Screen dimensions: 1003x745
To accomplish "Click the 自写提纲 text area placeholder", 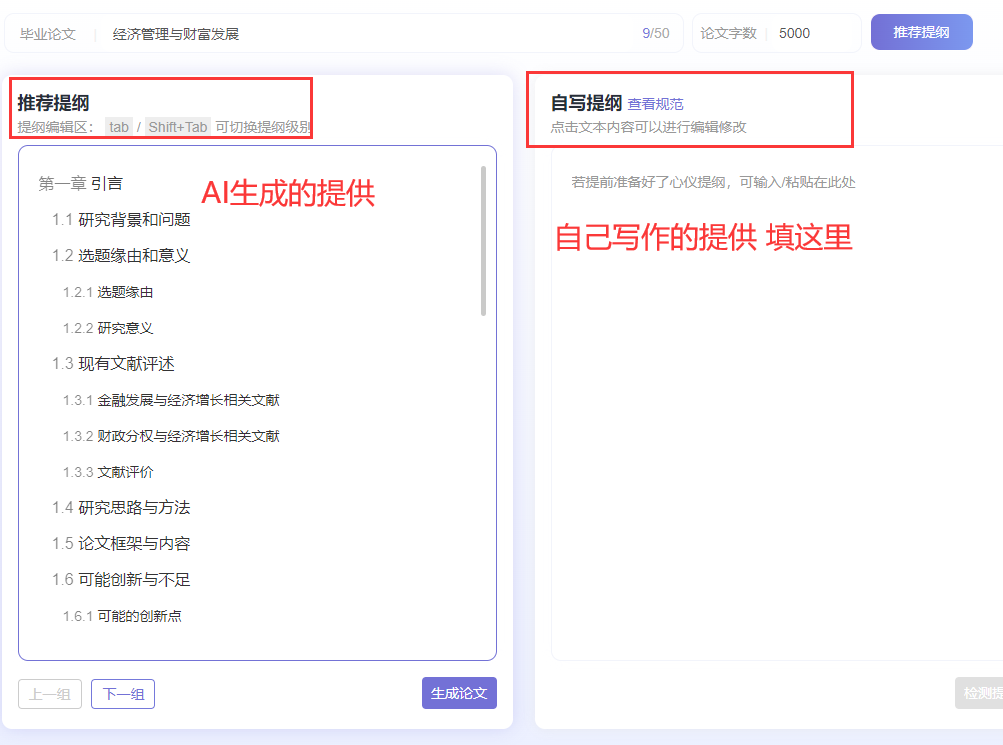I will (713, 182).
